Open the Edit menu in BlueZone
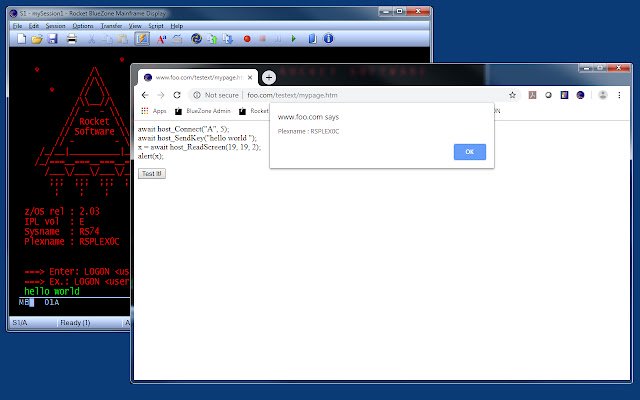 pos(33,26)
